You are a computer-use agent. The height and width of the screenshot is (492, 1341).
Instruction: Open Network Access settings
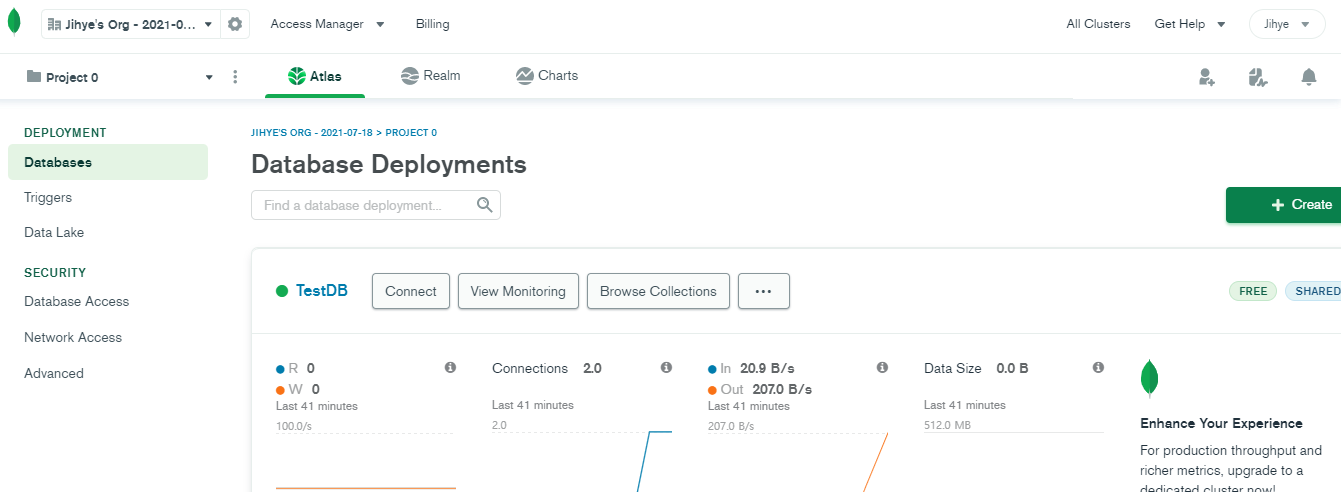[73, 338]
